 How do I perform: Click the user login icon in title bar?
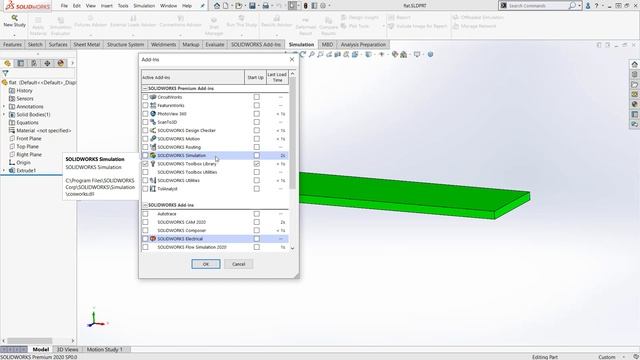tap(588, 6)
